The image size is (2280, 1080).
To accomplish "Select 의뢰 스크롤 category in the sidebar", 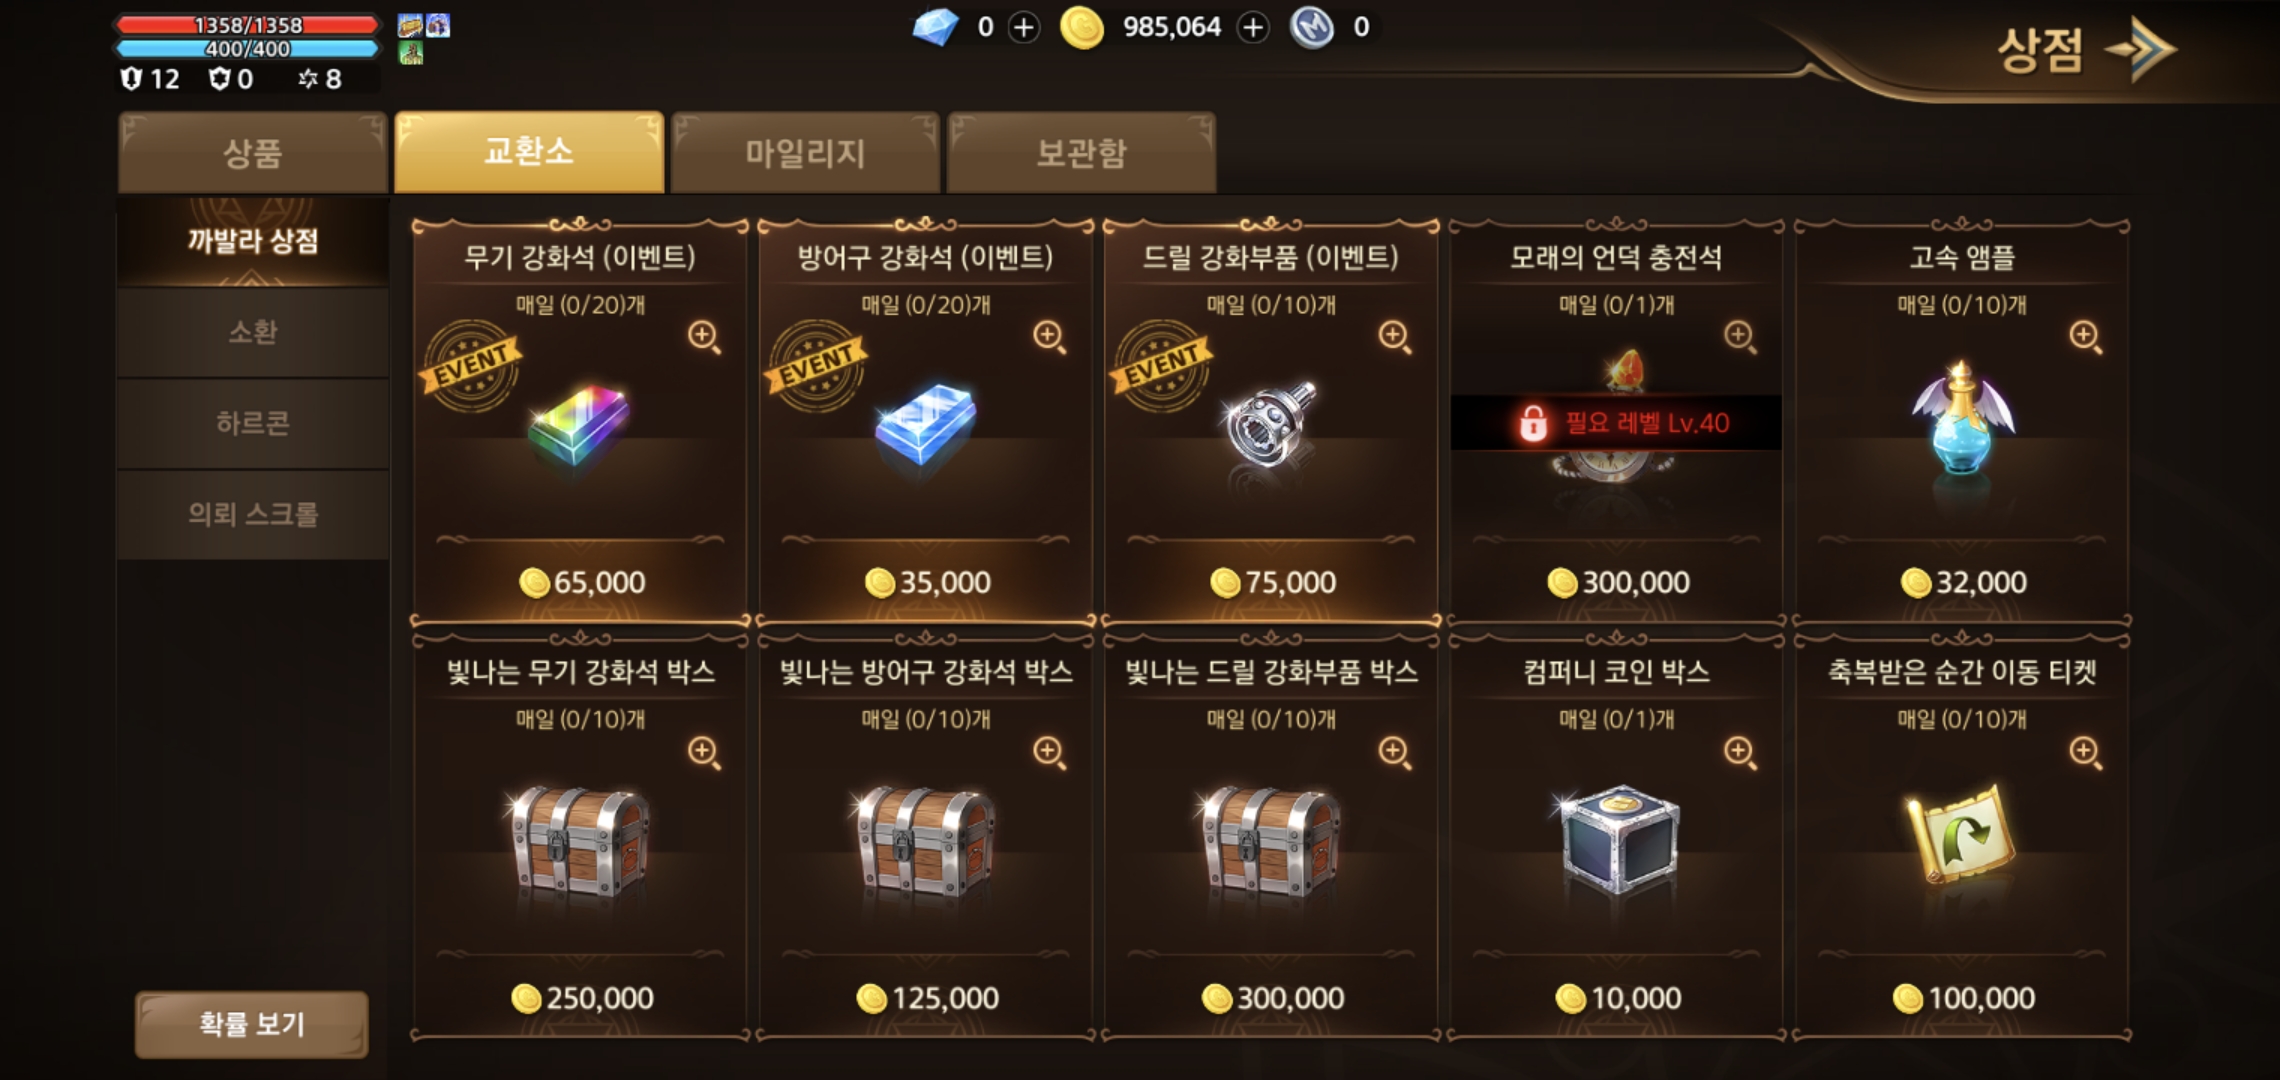I will point(252,514).
